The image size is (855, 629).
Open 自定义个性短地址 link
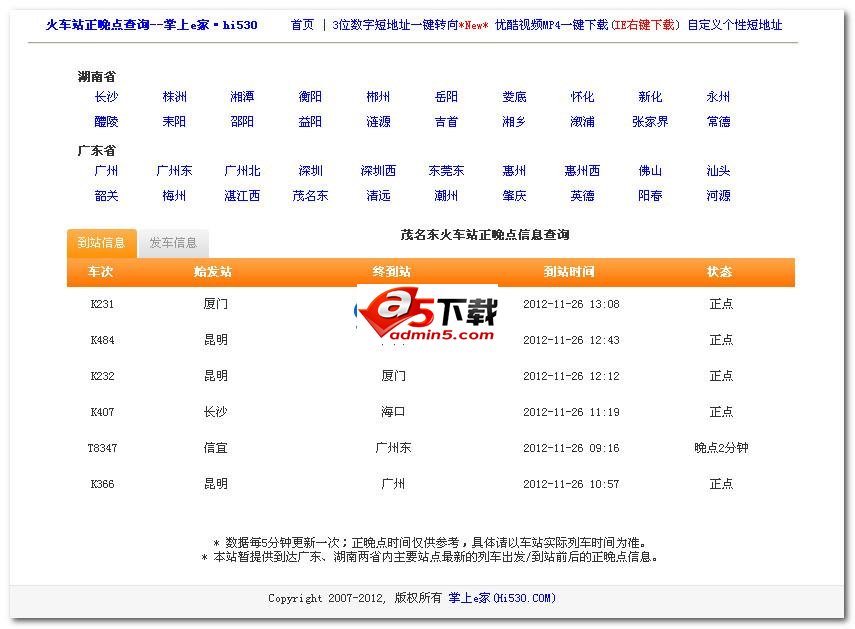734,25
